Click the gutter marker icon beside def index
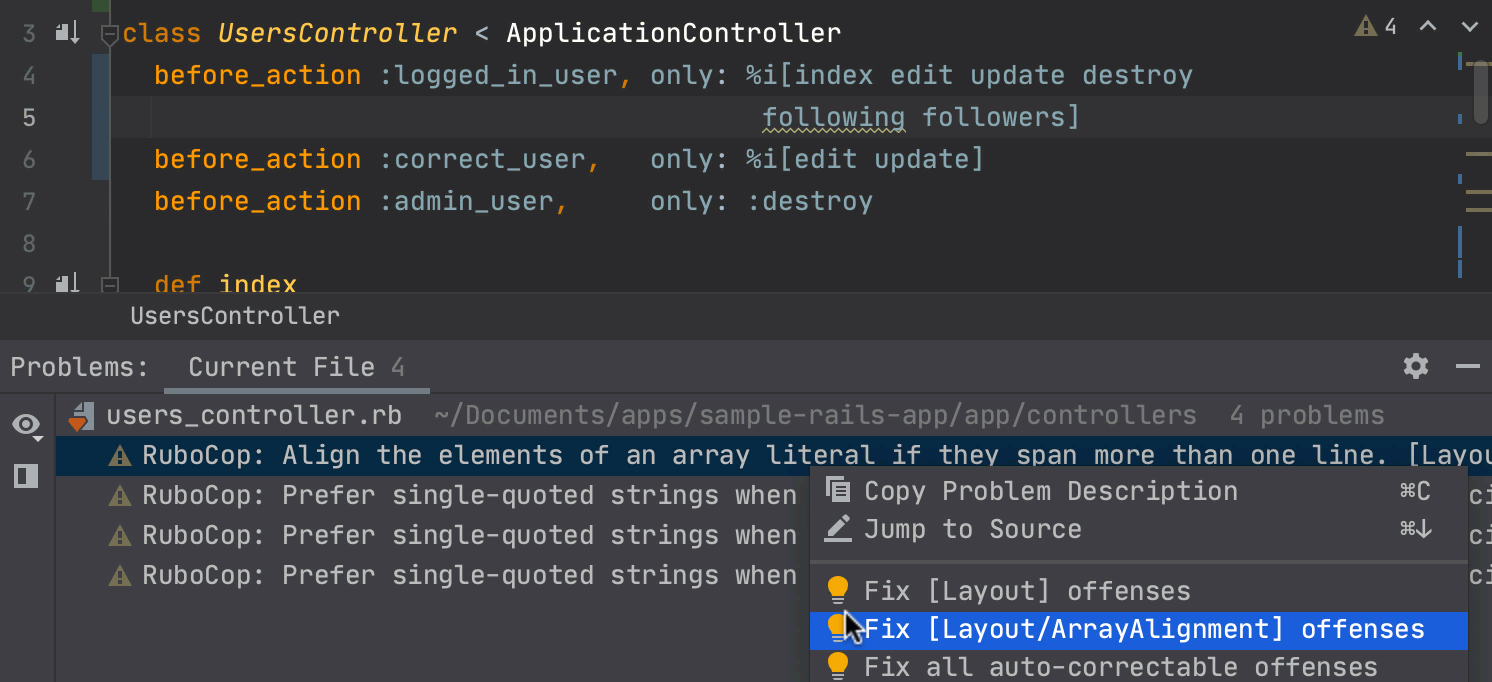This screenshot has width=1492, height=682. 67,284
